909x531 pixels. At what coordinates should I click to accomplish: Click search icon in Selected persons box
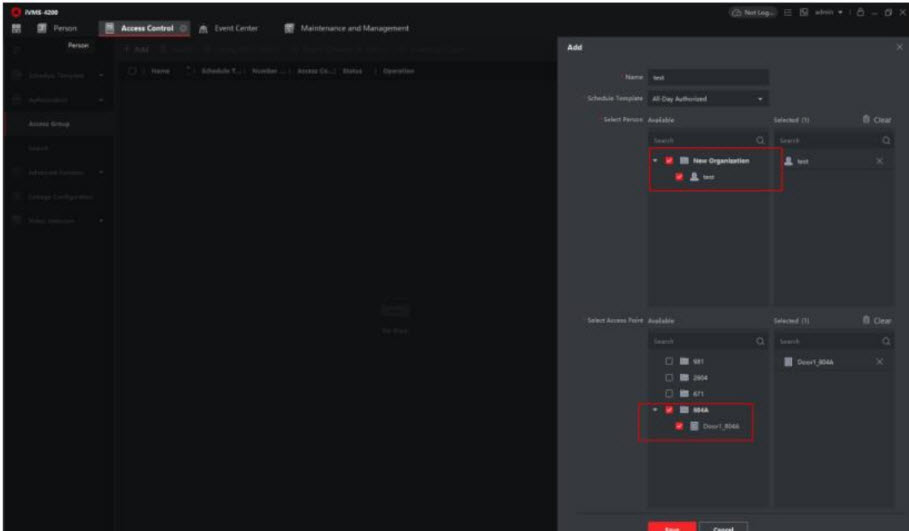(x=886, y=141)
